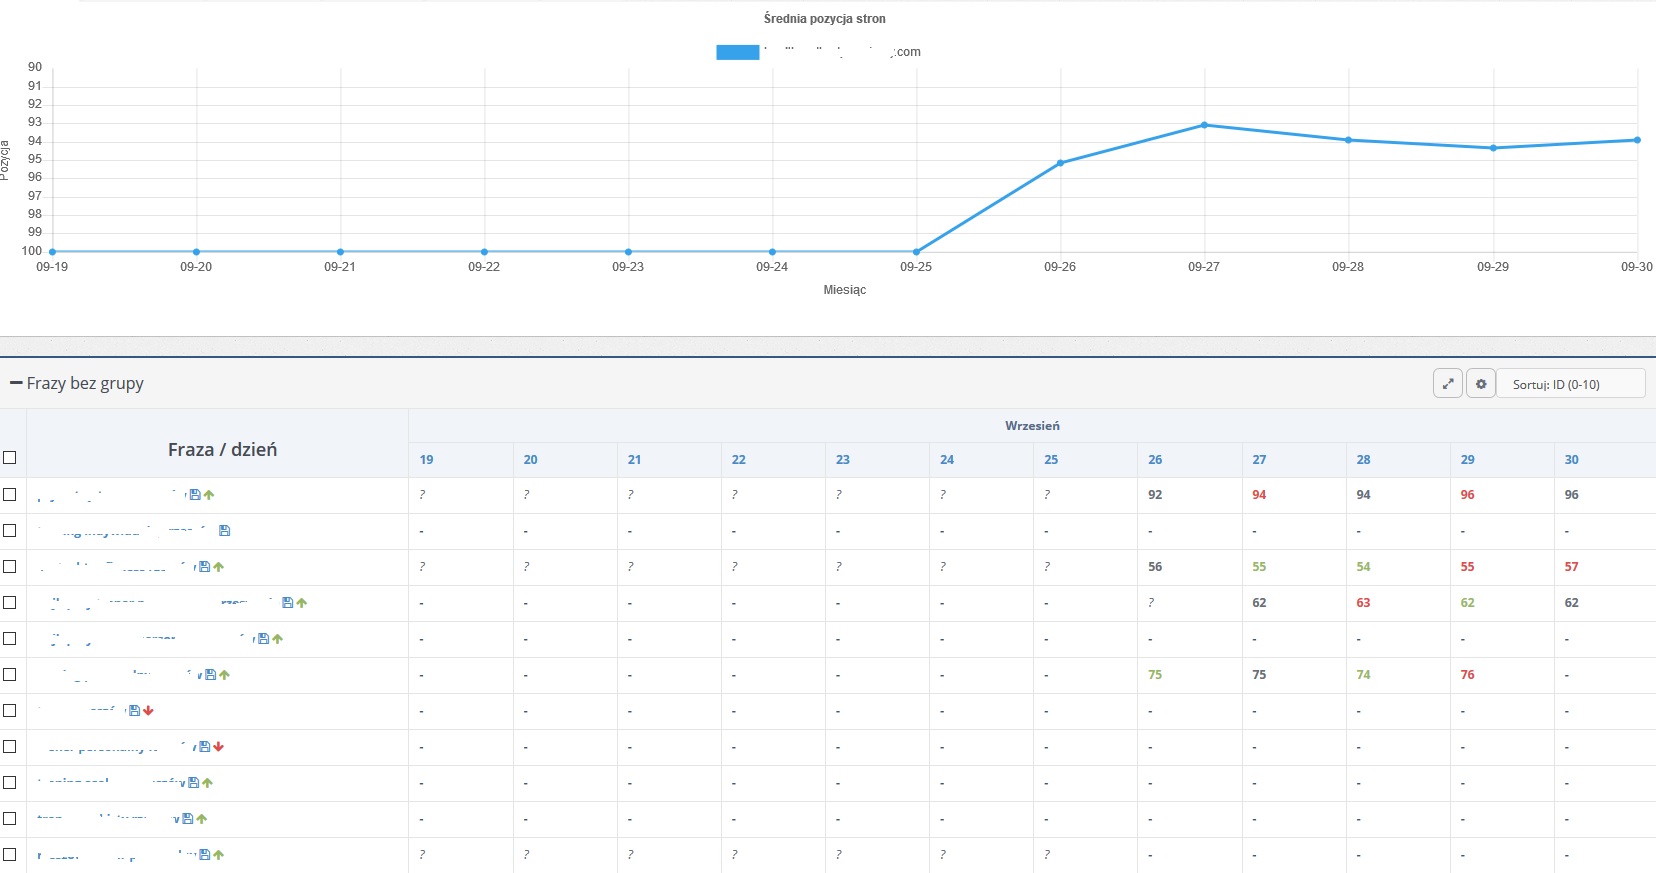Check the box for the row ending in 57
This screenshot has height=873, width=1656.
coord(10,566)
